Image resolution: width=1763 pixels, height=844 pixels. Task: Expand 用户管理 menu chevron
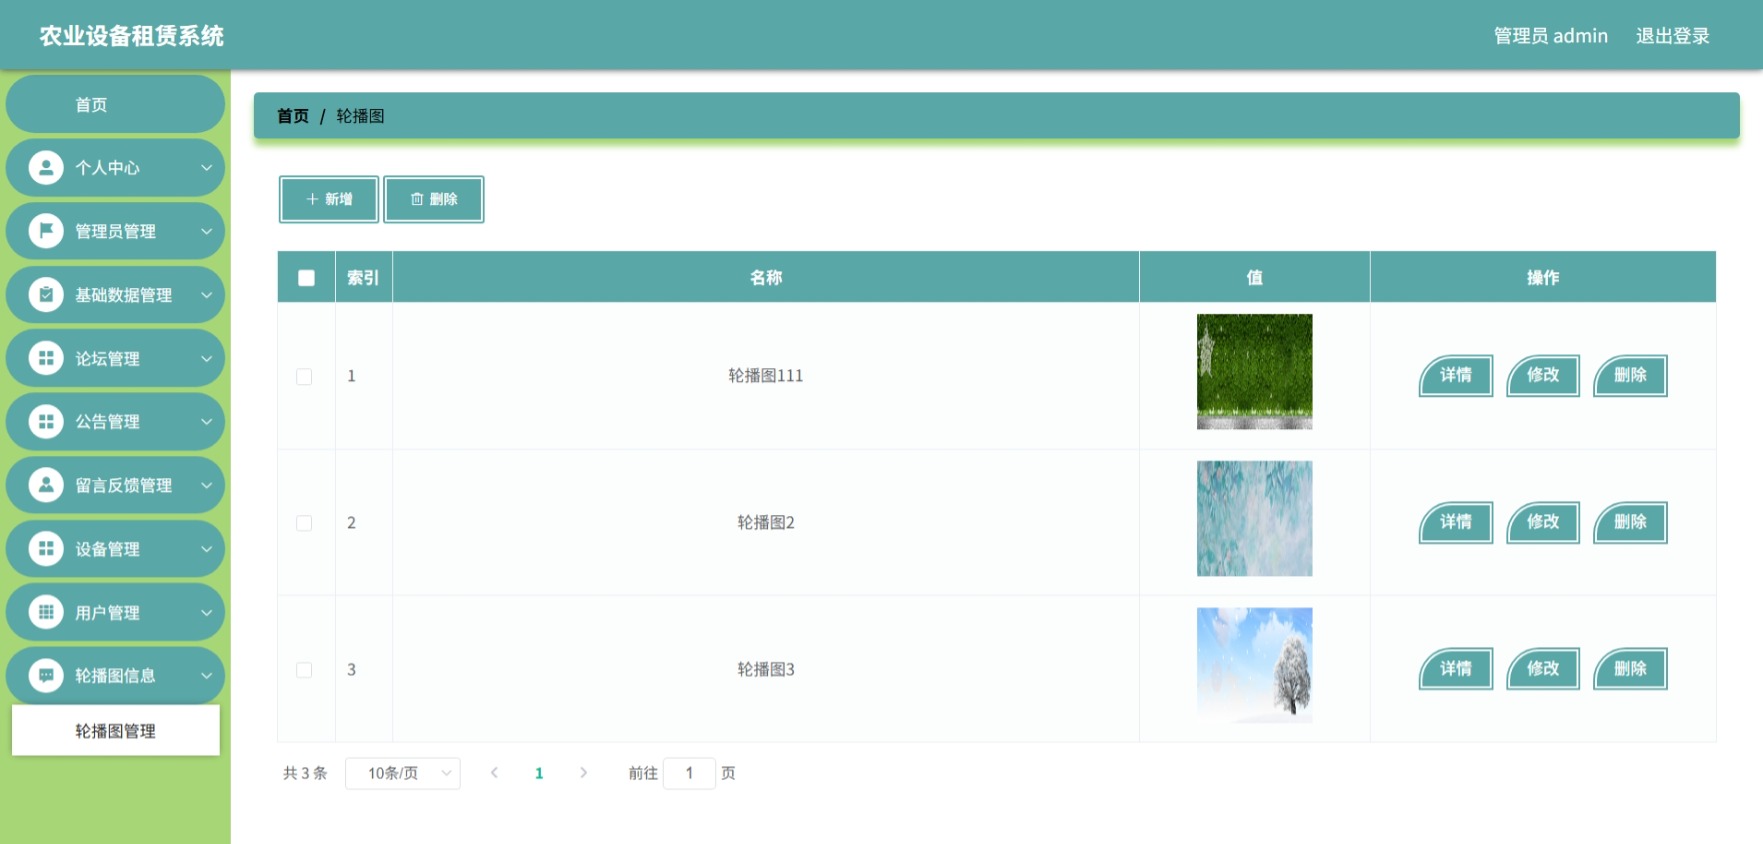206,612
